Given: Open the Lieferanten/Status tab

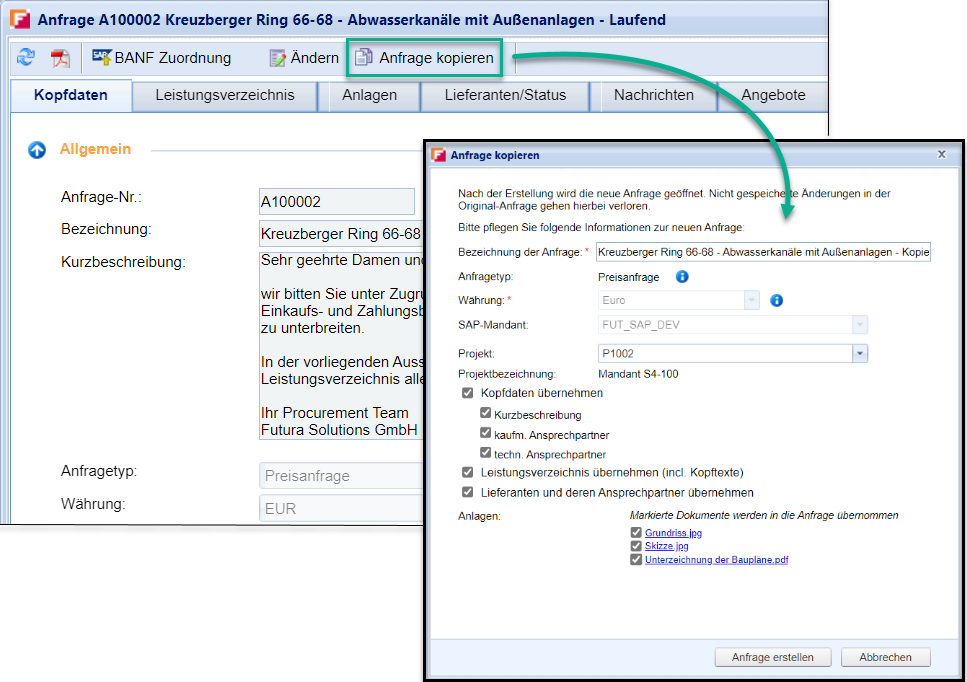Looking at the screenshot, I should (506, 96).
